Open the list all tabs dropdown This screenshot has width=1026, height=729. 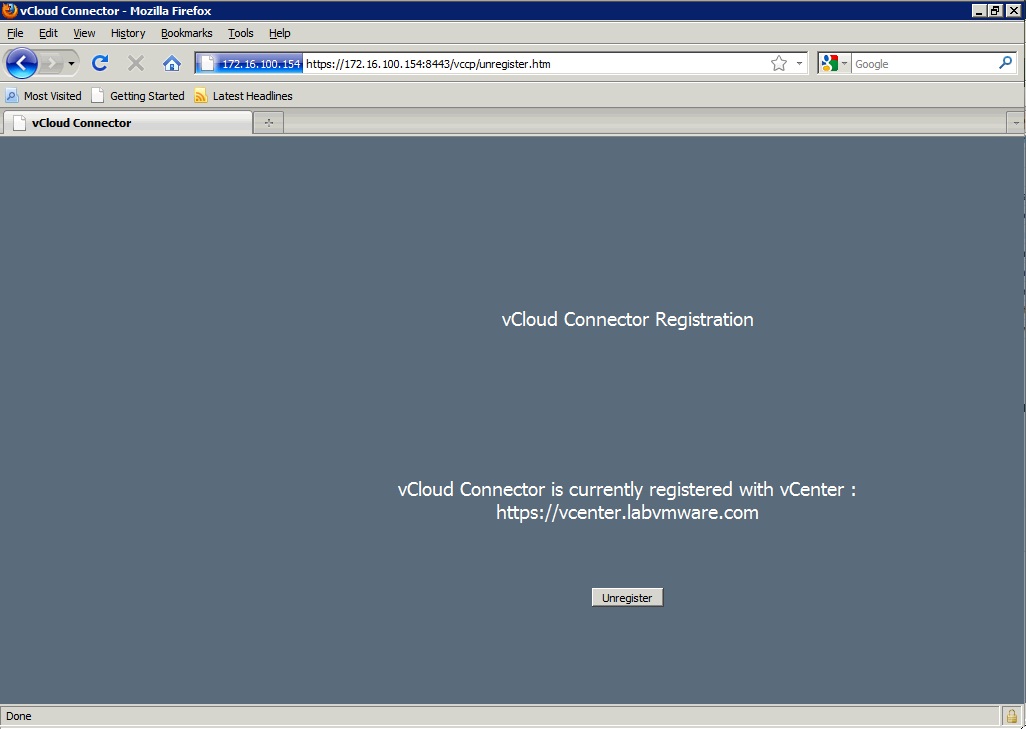coord(1016,122)
